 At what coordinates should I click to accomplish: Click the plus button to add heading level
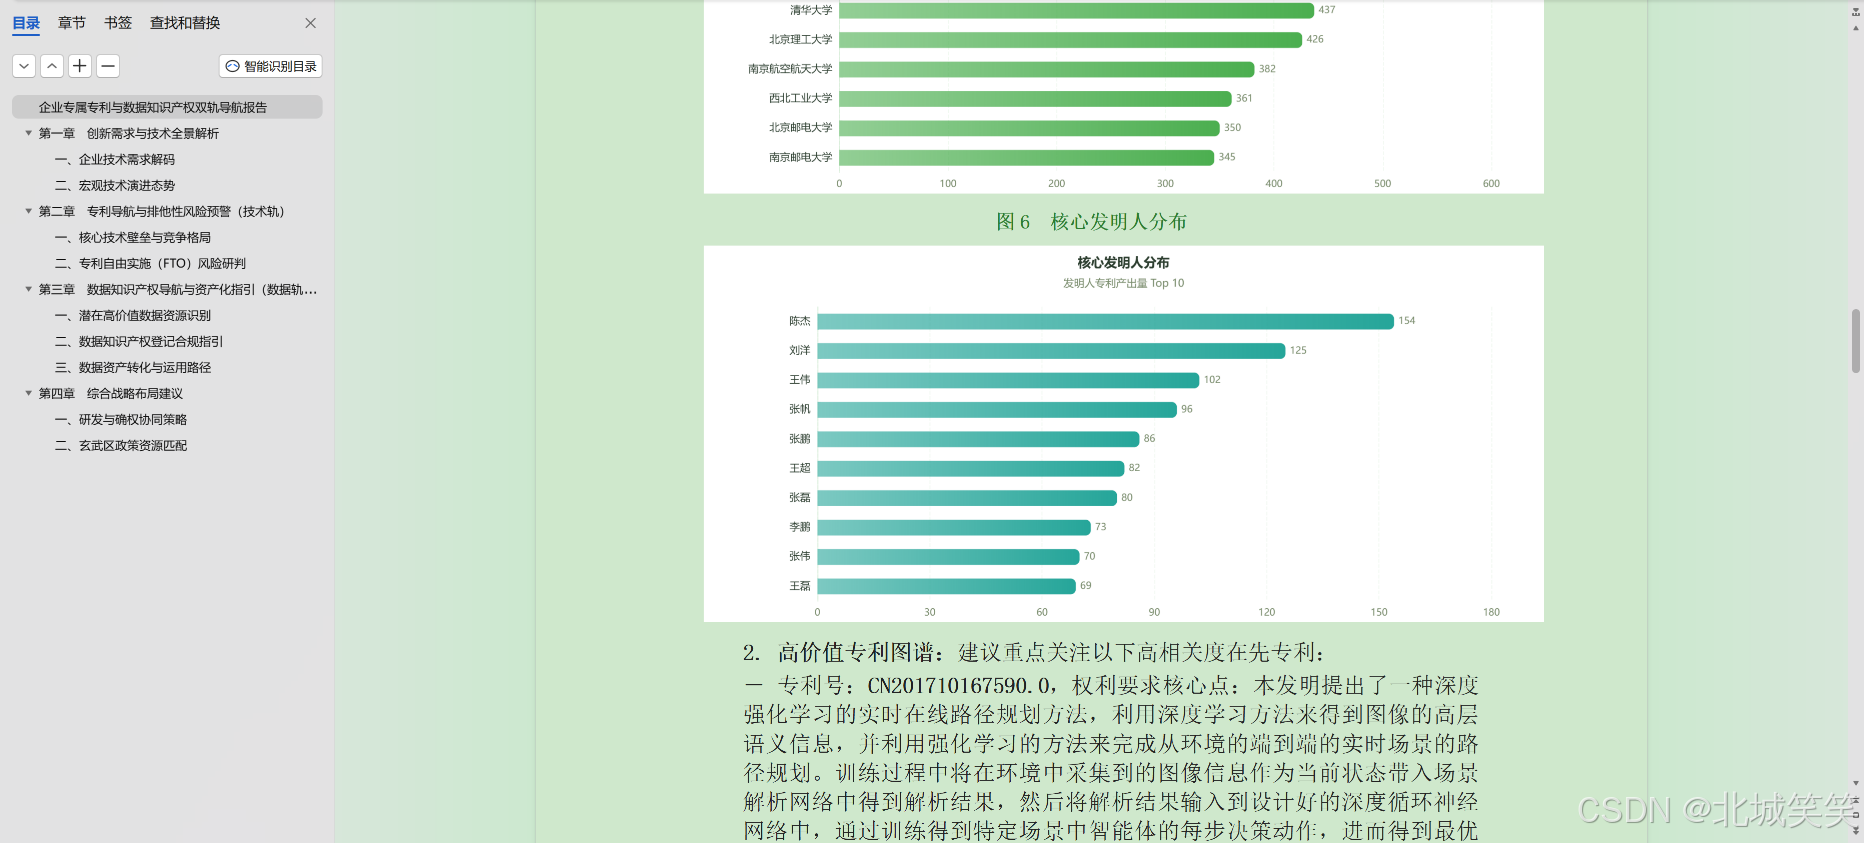point(80,66)
